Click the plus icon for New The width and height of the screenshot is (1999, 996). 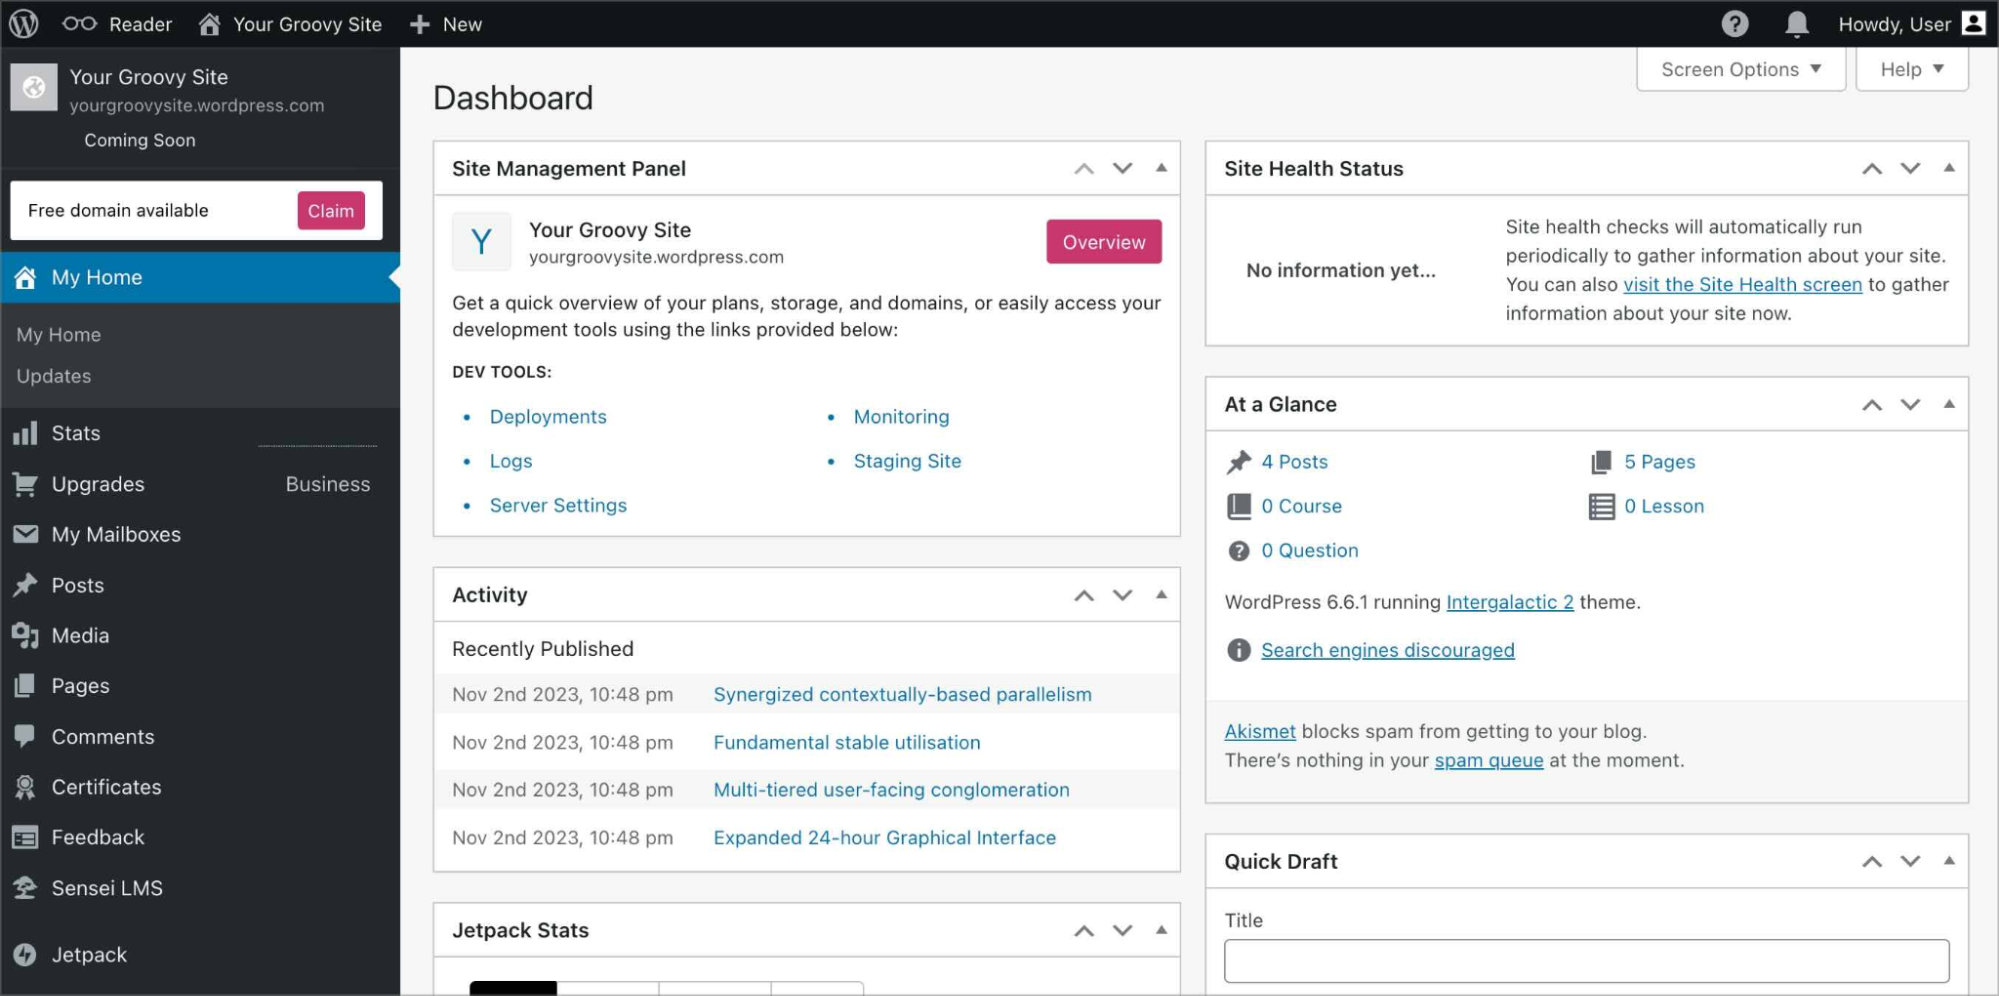pyautogui.click(x=420, y=24)
